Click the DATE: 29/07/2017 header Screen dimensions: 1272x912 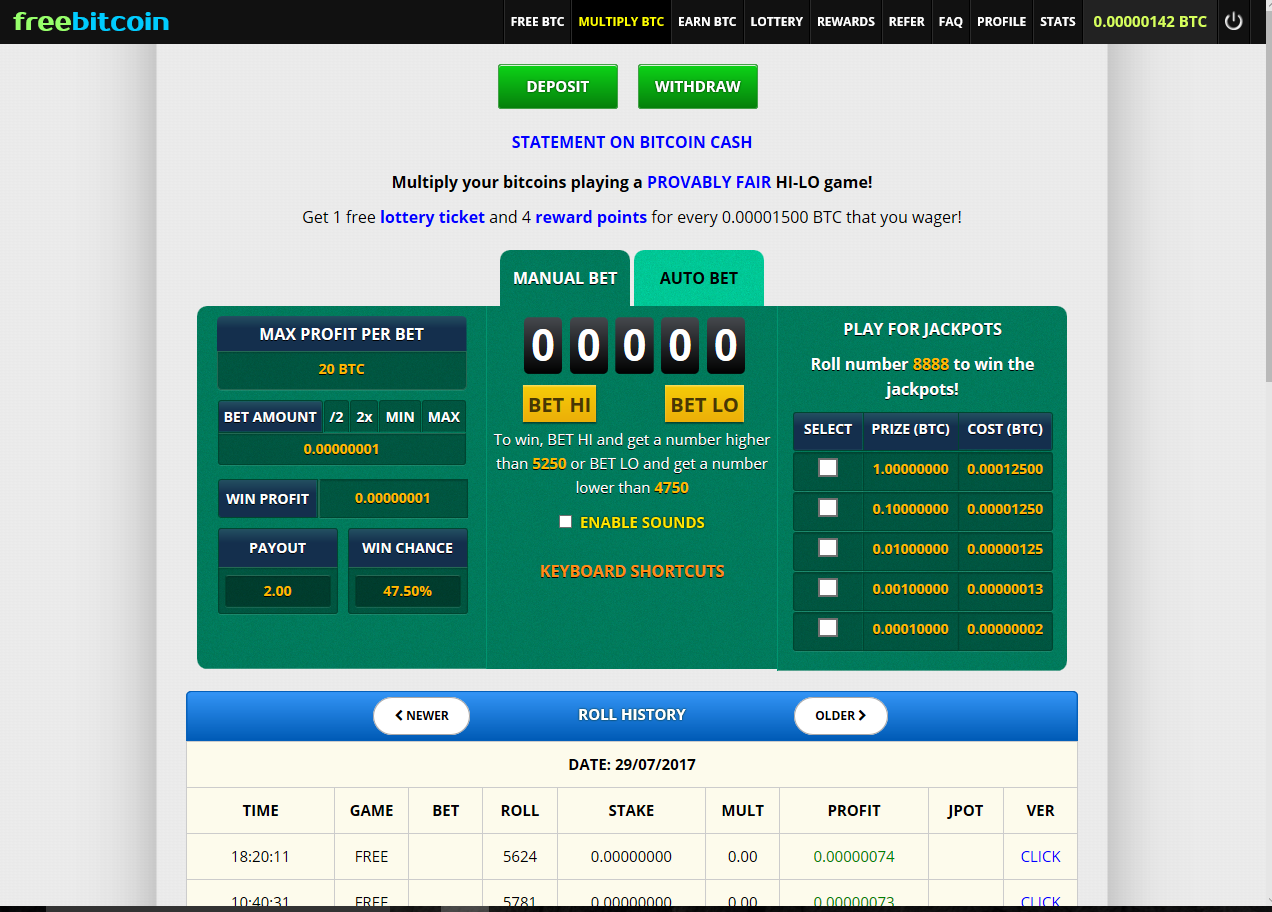[632, 764]
